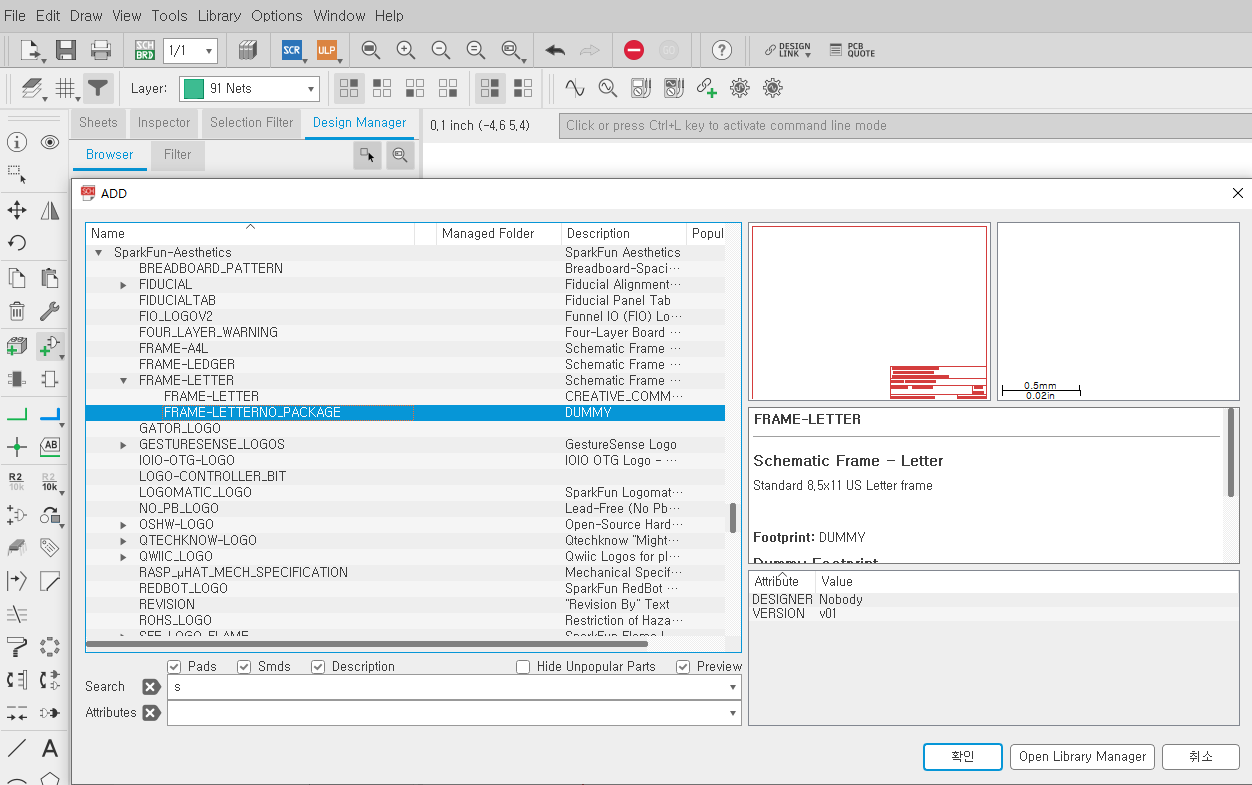Expand the QWIIC_LOGO tree node
This screenshot has height=785, width=1252.
124,557
